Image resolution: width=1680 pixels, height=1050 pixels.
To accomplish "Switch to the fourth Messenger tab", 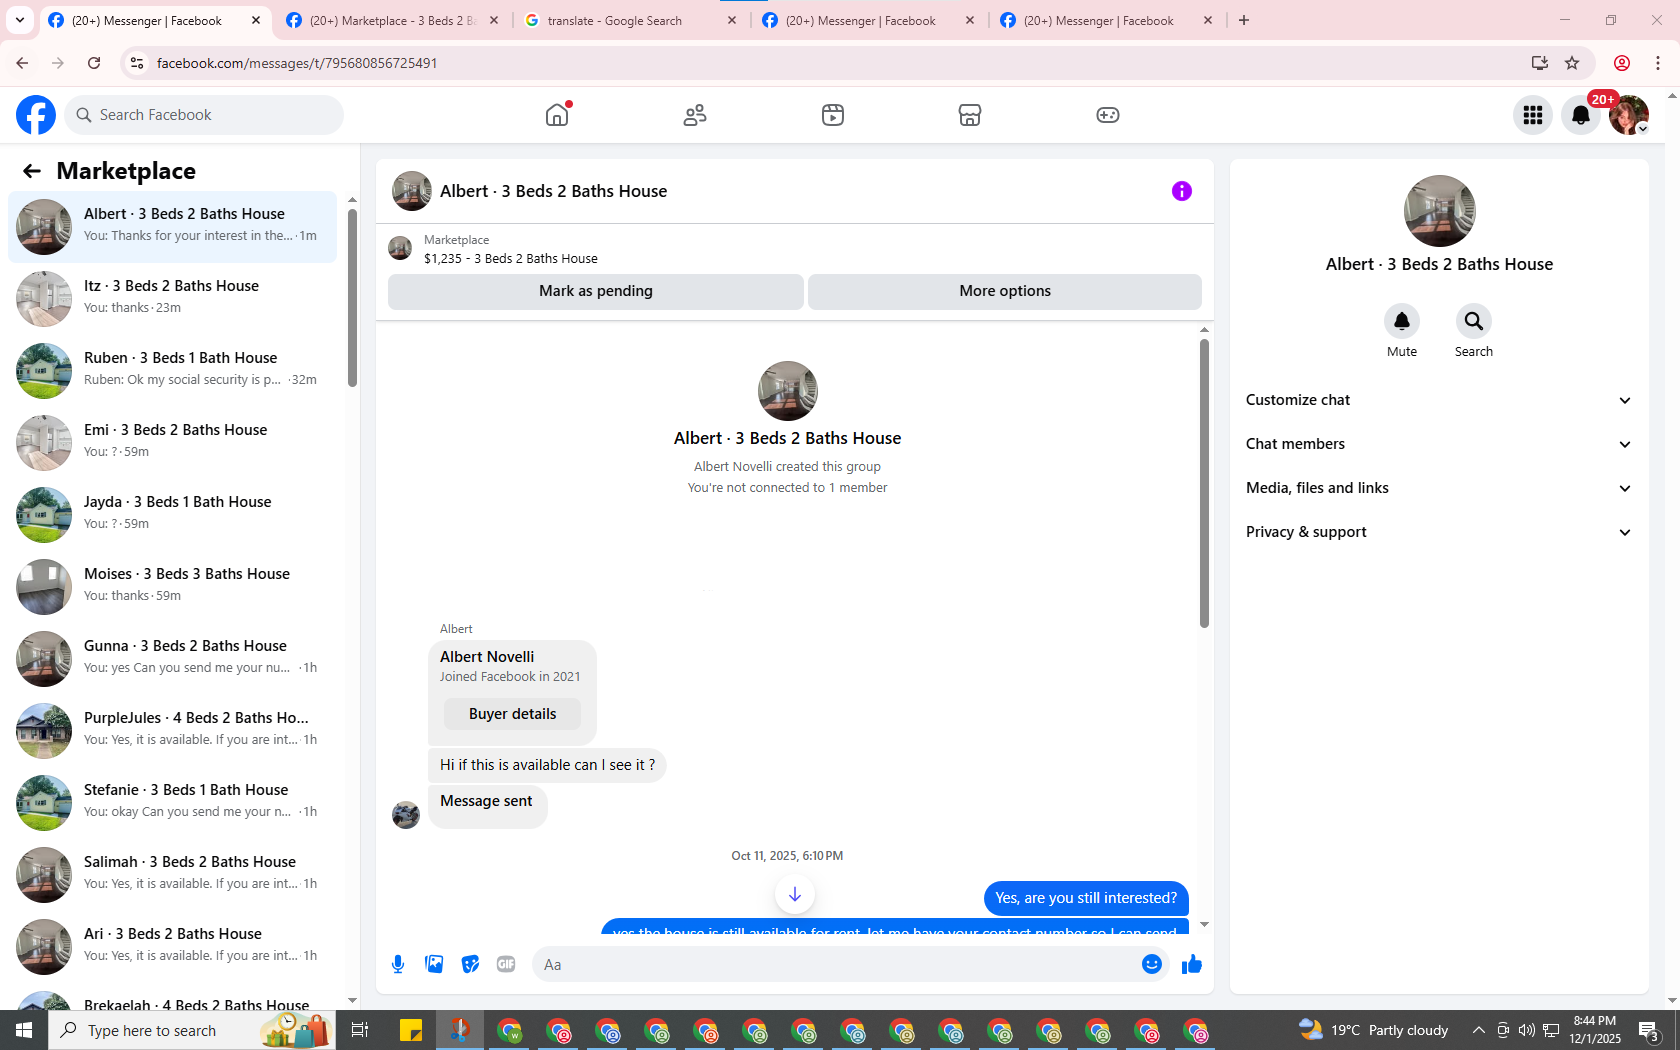I will 869,20.
